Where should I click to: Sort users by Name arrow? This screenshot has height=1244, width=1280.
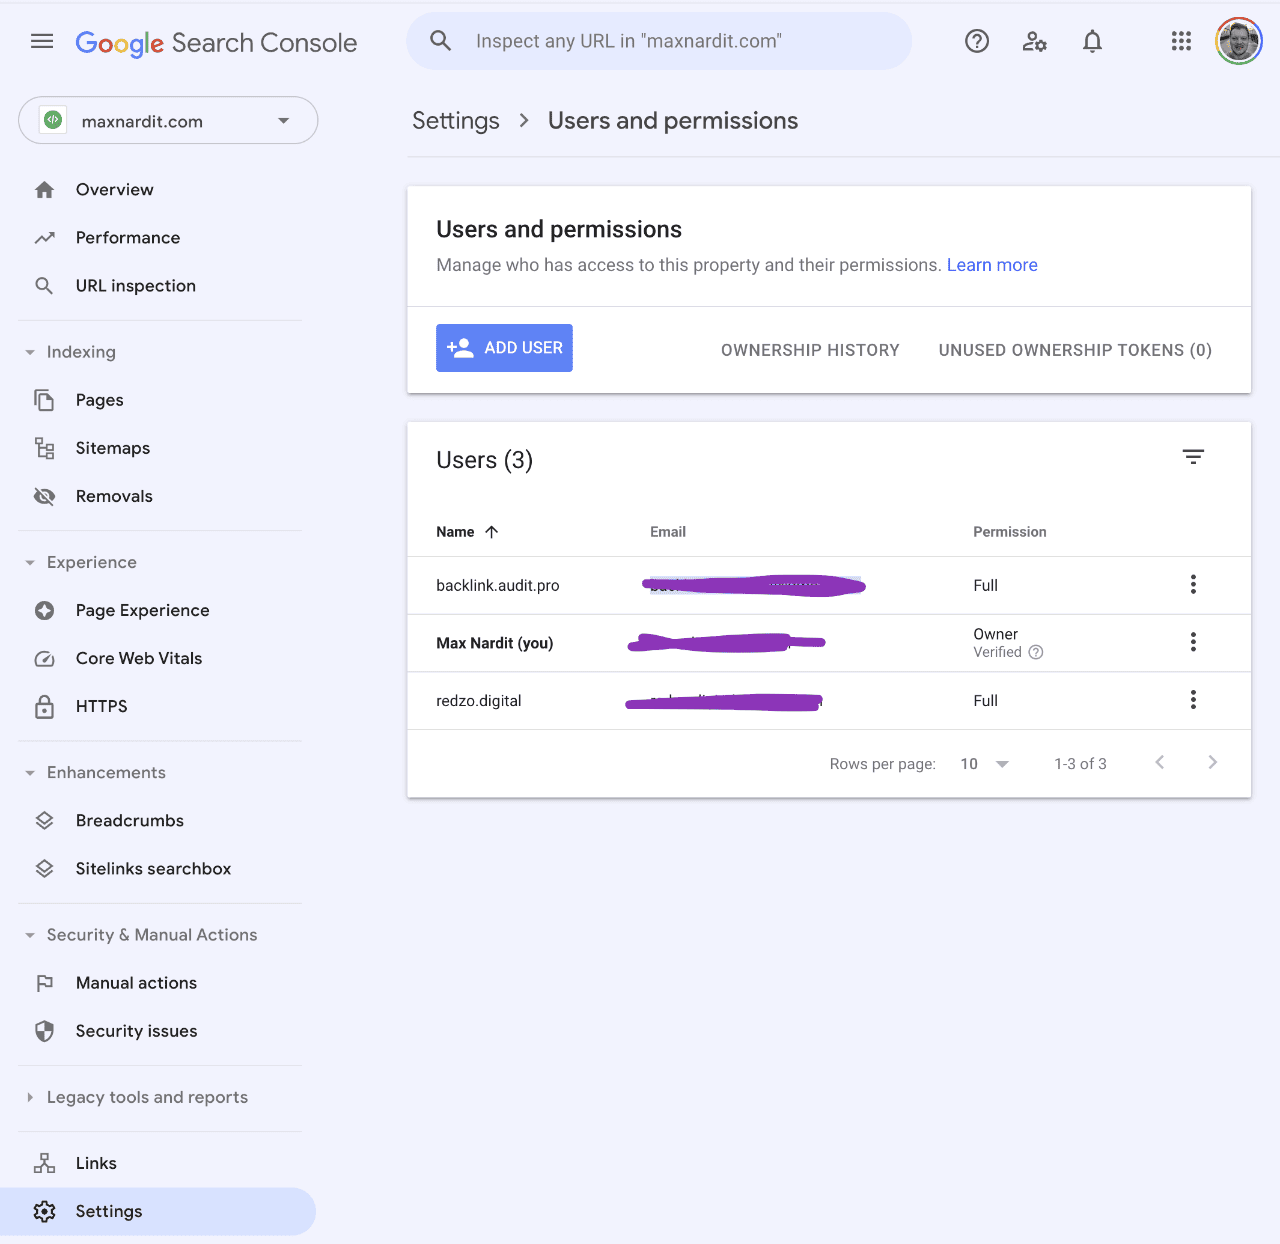[x=491, y=532]
